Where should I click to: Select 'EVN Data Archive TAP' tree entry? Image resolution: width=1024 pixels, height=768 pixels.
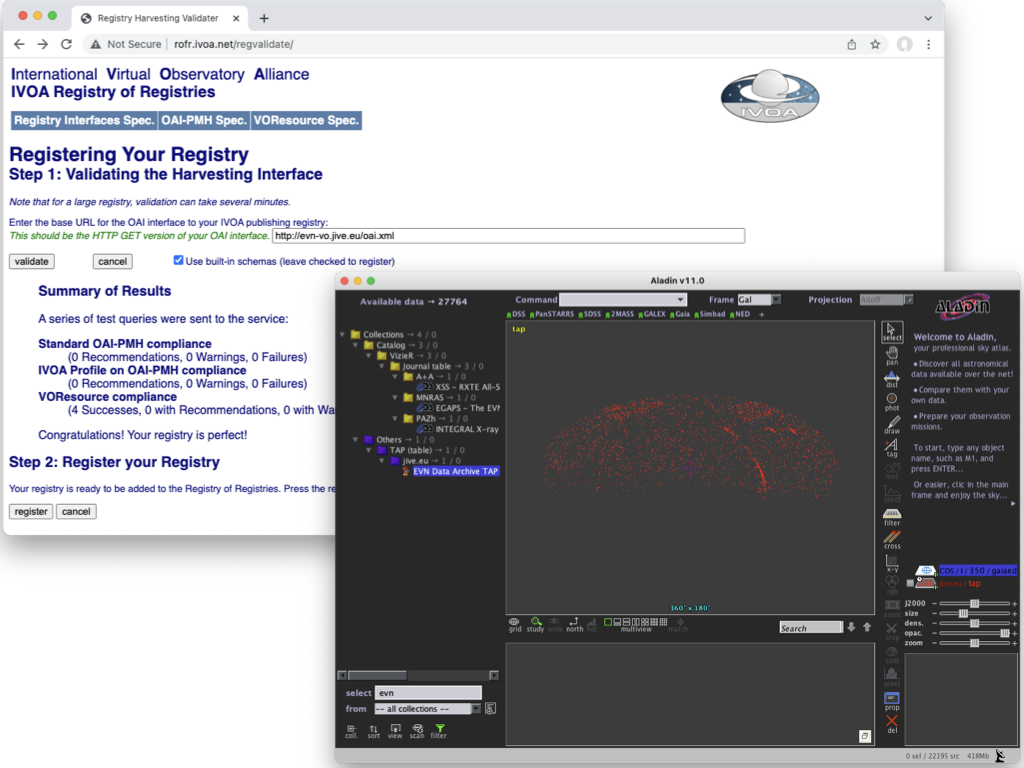point(455,471)
